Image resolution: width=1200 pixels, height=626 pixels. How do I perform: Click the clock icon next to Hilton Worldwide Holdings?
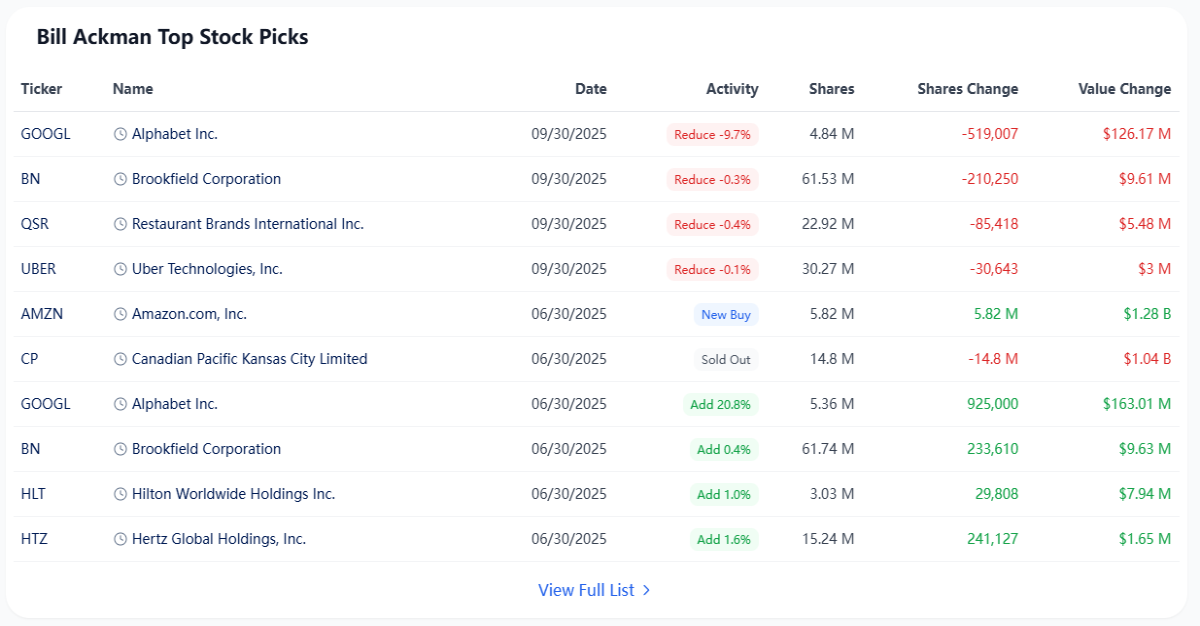[120, 494]
